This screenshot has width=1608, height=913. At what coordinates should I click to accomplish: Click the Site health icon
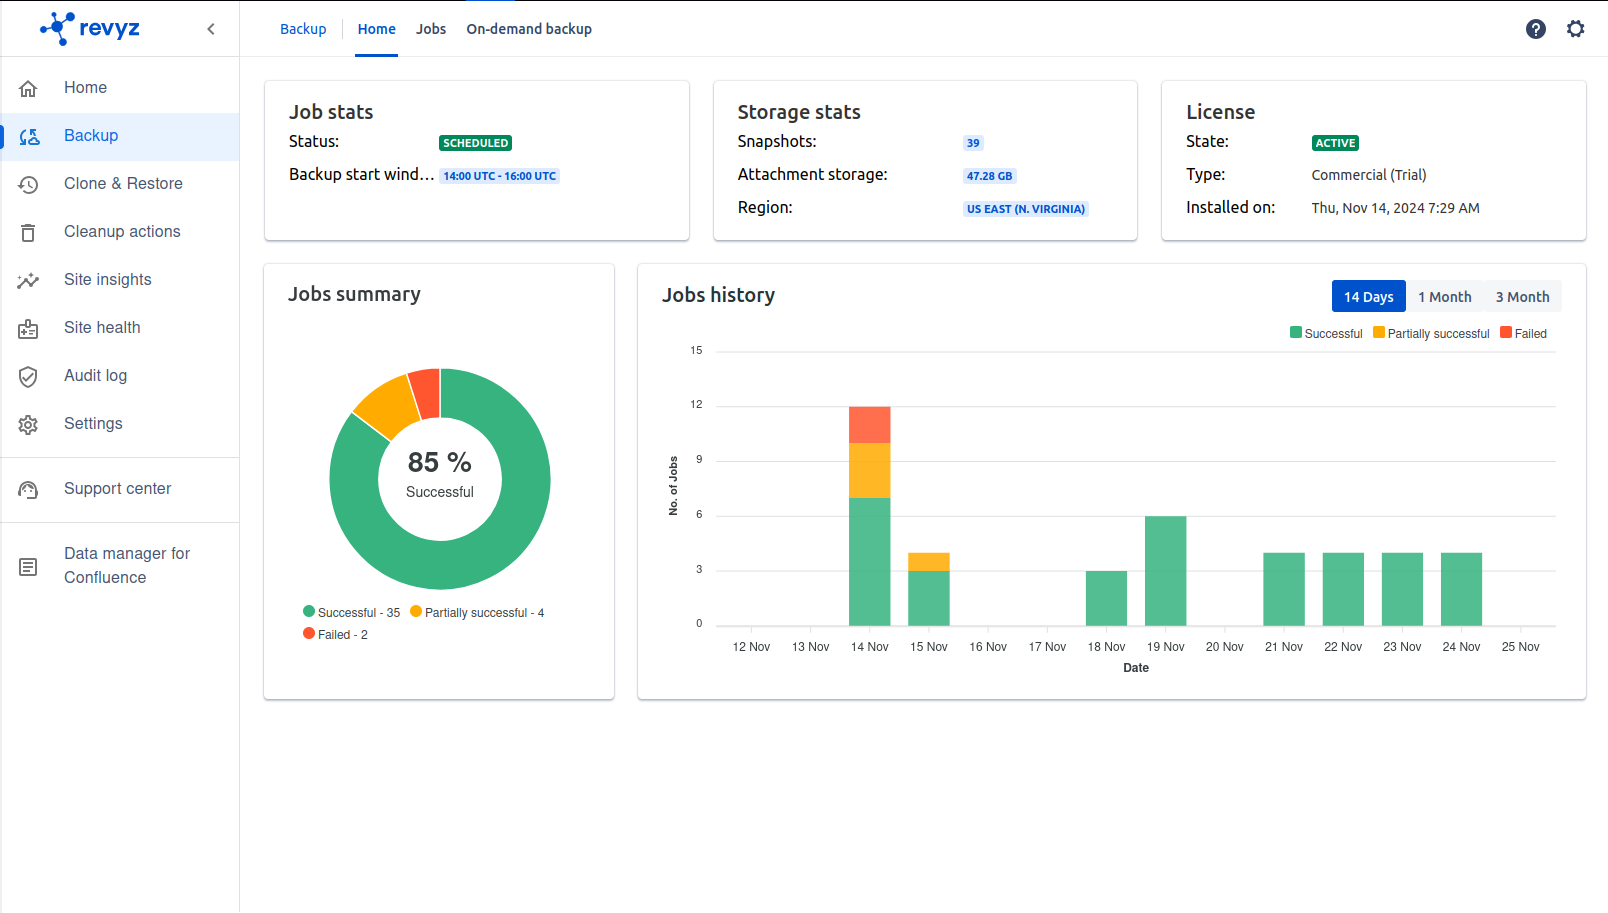click(x=28, y=328)
